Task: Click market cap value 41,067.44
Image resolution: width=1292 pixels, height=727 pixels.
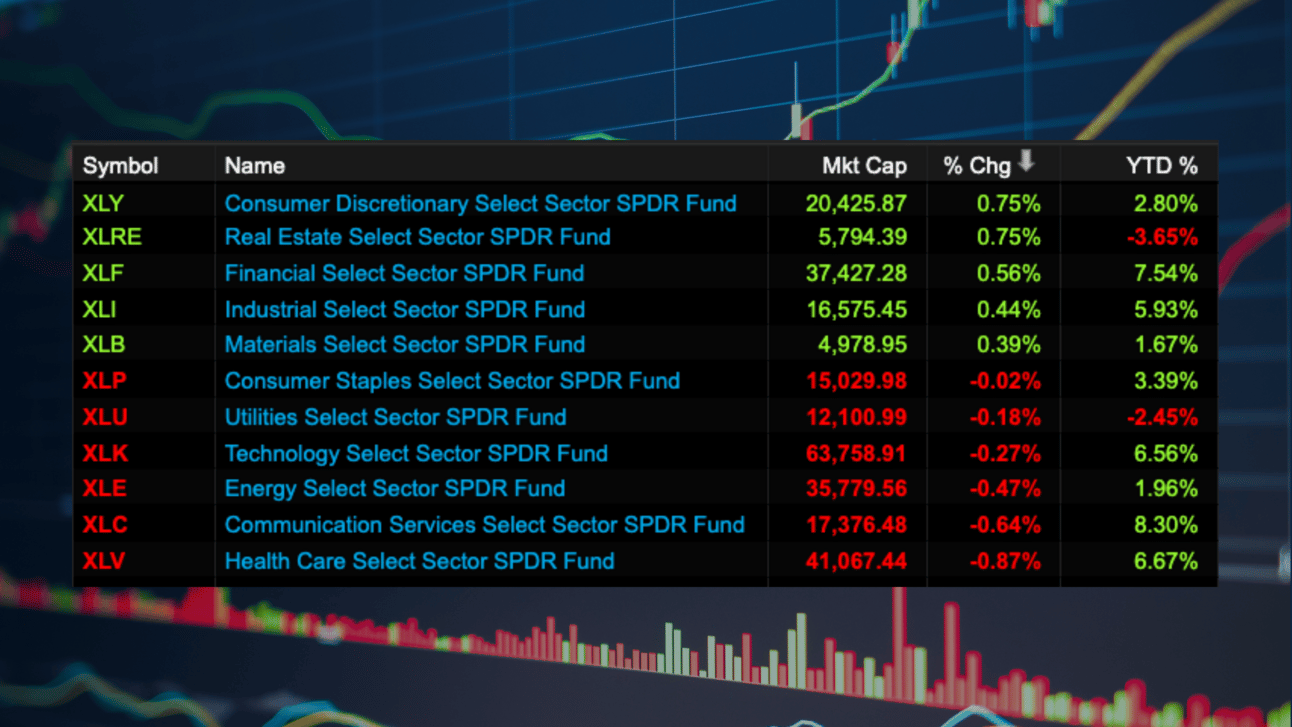Action: click(856, 561)
